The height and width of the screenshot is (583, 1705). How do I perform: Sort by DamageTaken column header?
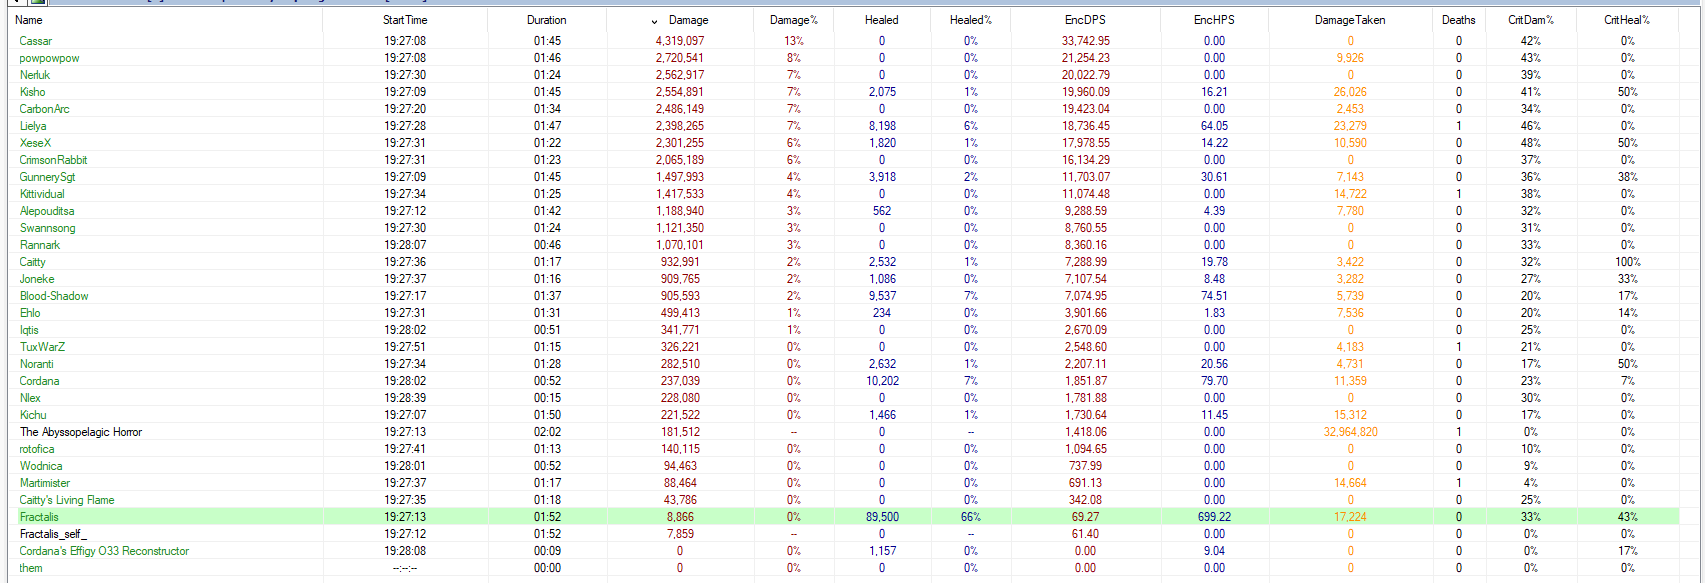[x=1349, y=20]
